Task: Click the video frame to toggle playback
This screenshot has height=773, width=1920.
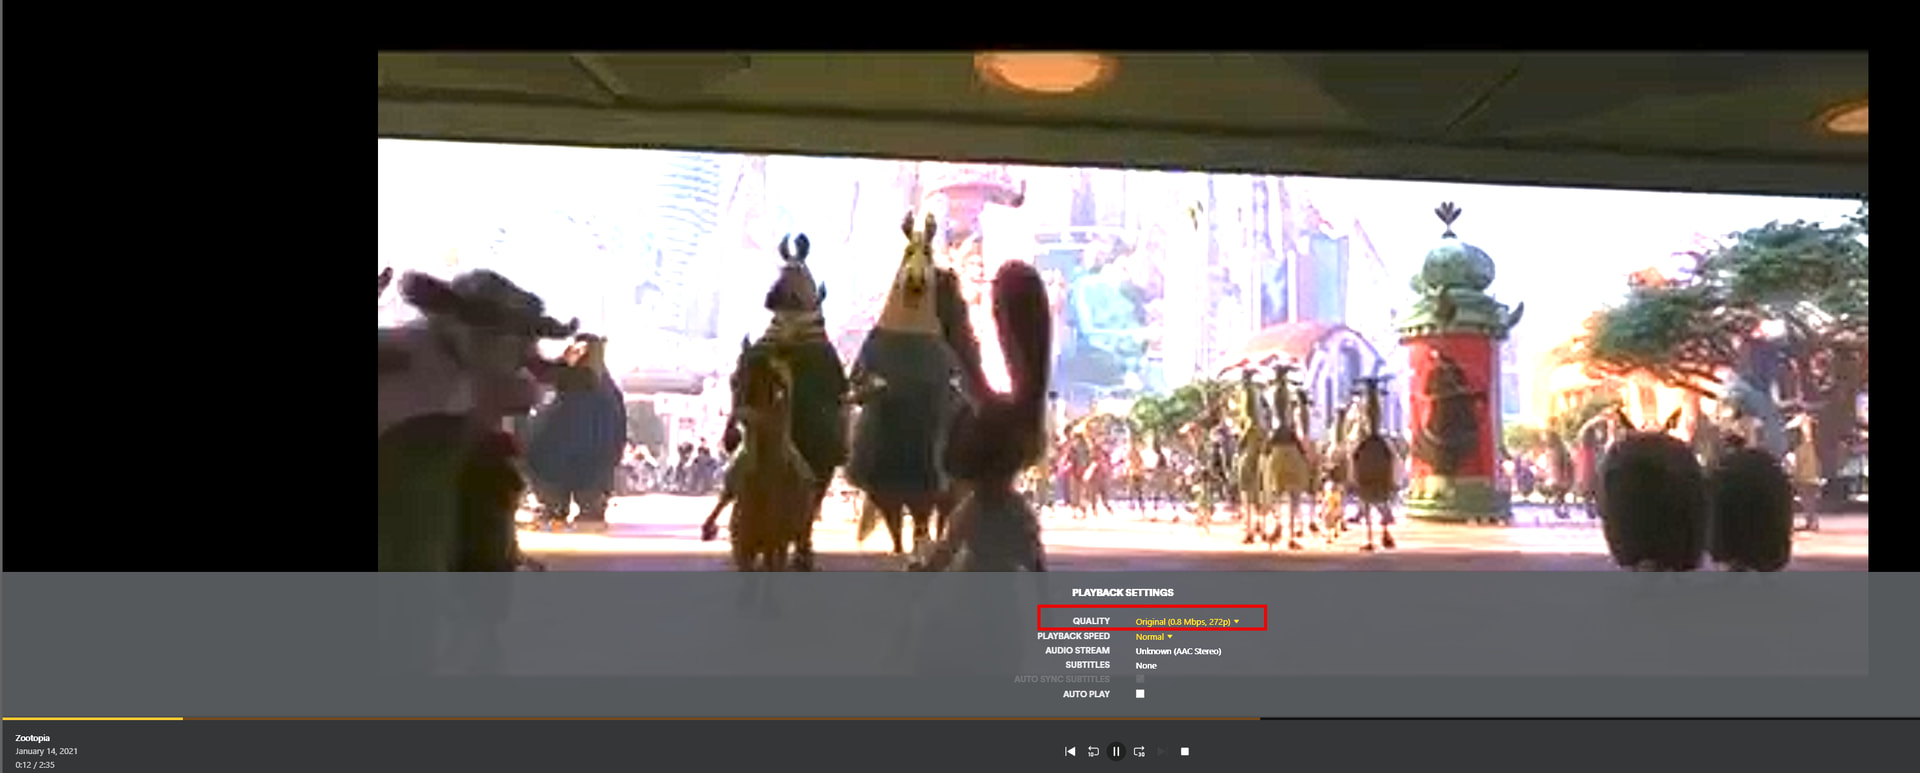Action: pyautogui.click(x=1122, y=311)
